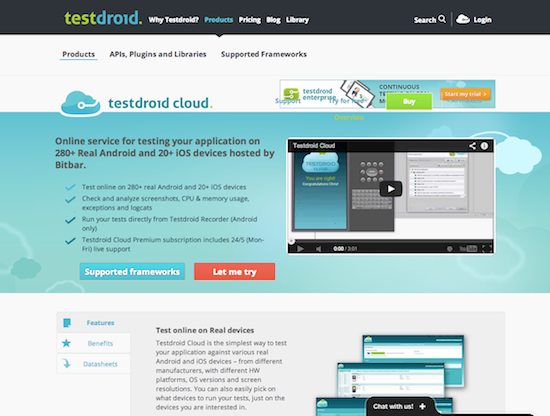
Task: Click the Benefits star icon
Action: [66, 343]
